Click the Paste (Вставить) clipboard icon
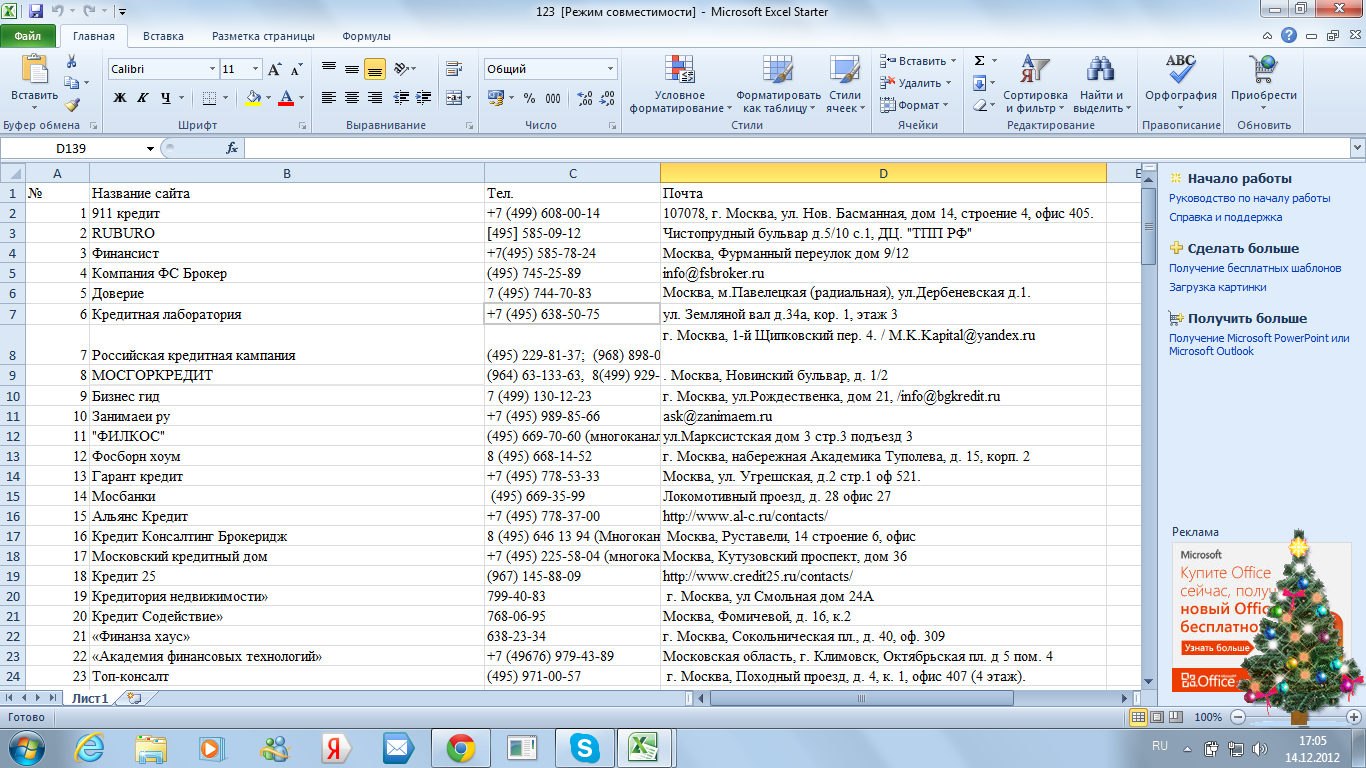The width and height of the screenshot is (1366, 768). point(34,70)
